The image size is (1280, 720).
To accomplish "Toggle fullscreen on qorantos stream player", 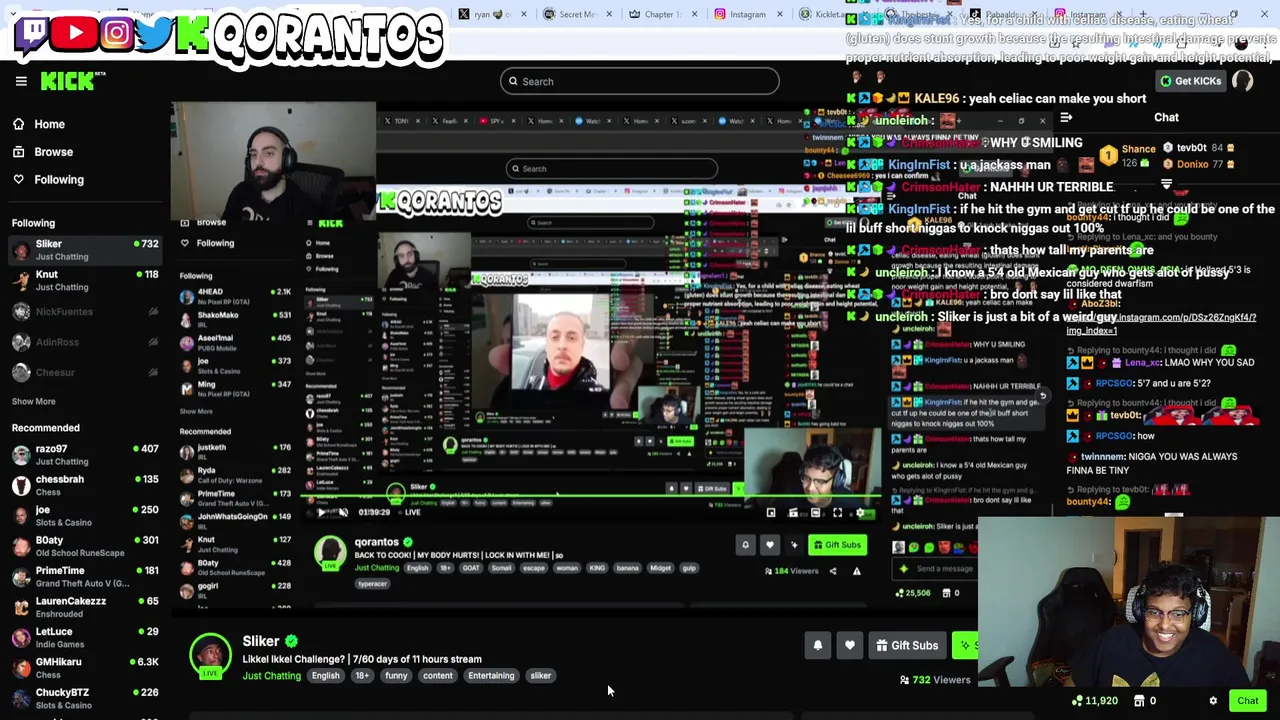I will 837,513.
